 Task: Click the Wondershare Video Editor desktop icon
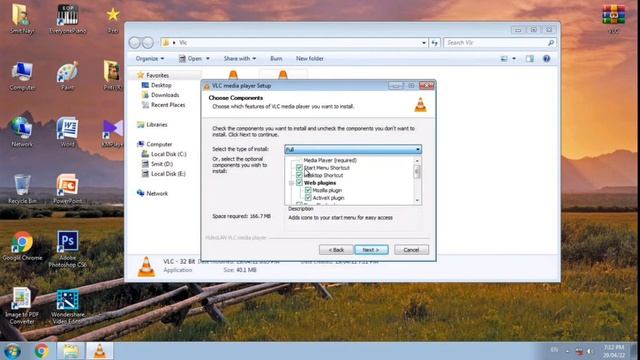[x=67, y=306]
